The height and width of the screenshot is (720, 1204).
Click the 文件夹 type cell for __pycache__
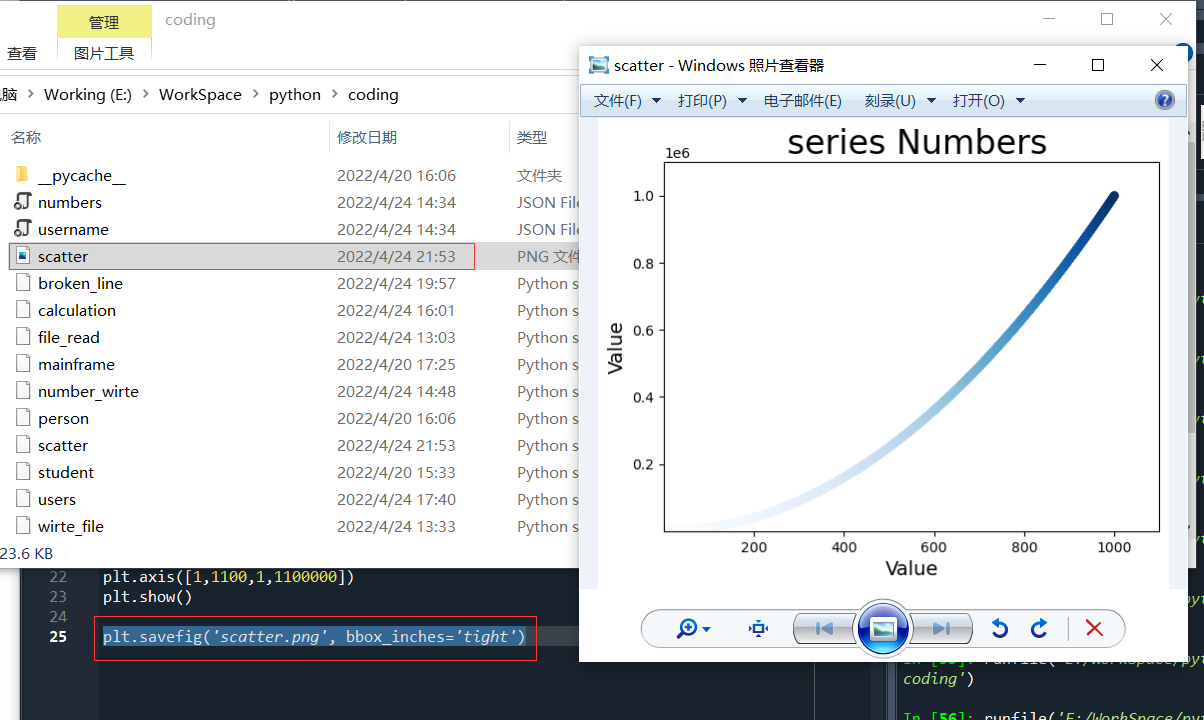539,175
